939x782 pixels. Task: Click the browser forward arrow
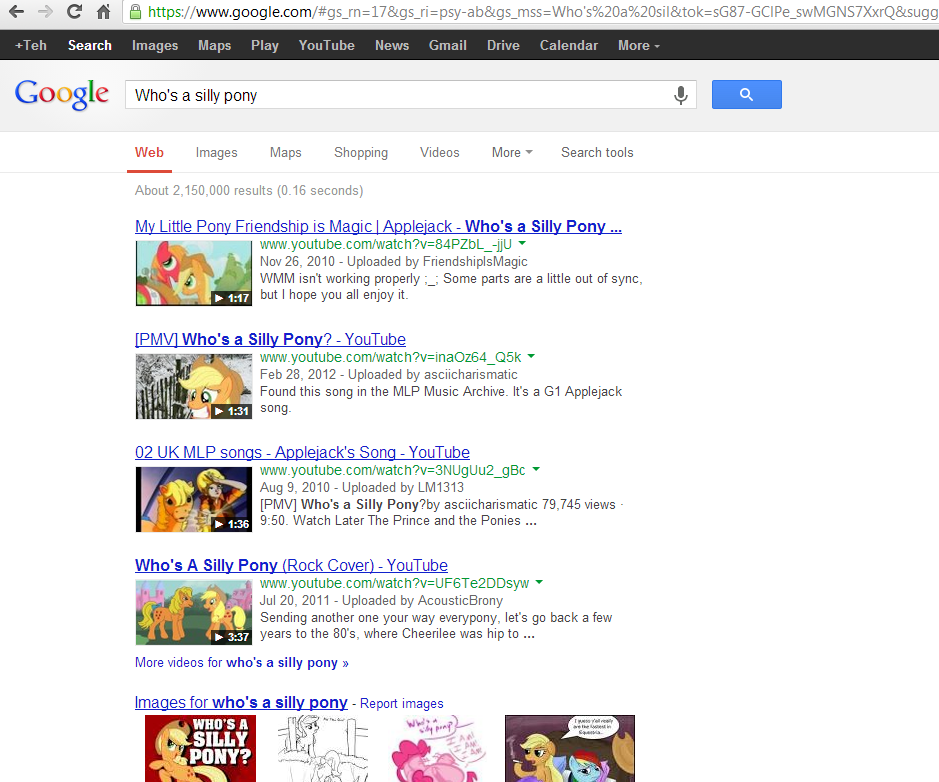(45, 11)
